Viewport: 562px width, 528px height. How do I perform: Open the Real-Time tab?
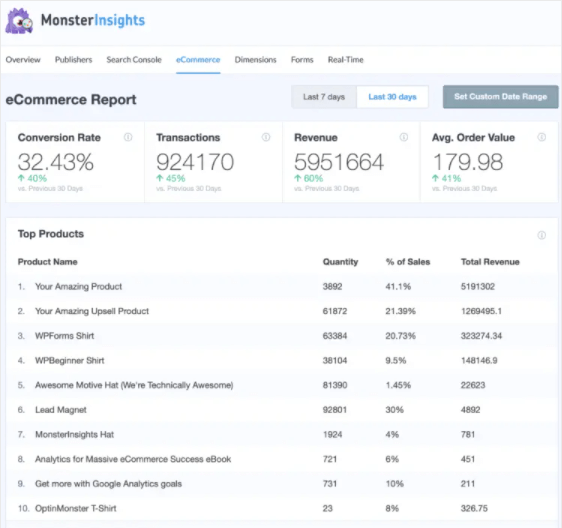pos(346,60)
